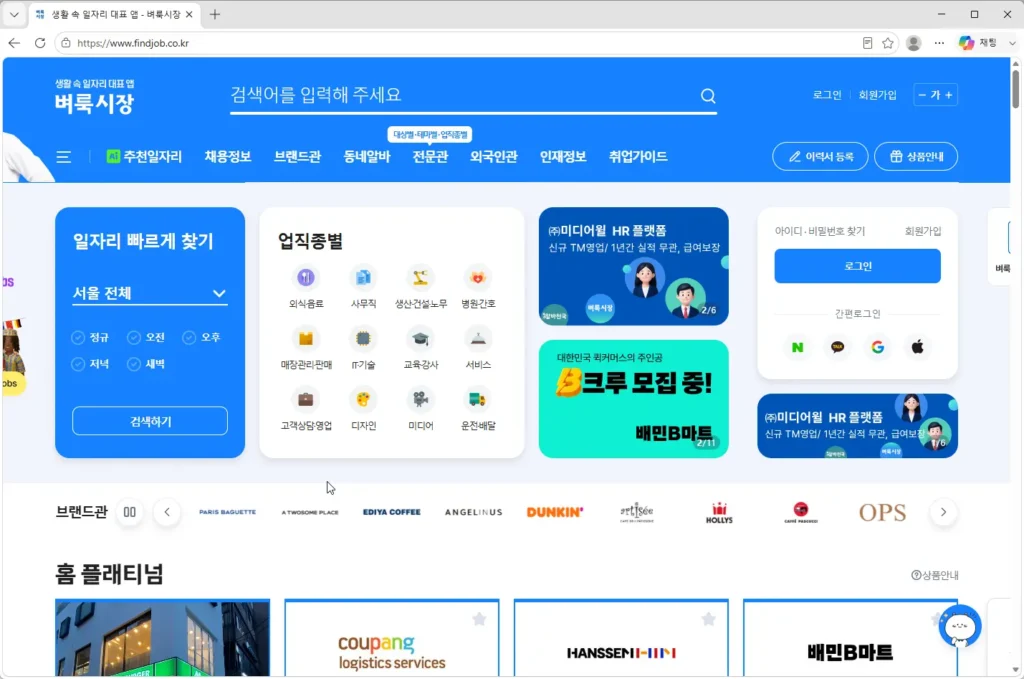
Task: Add page to browser favorites star
Action: pos(888,43)
